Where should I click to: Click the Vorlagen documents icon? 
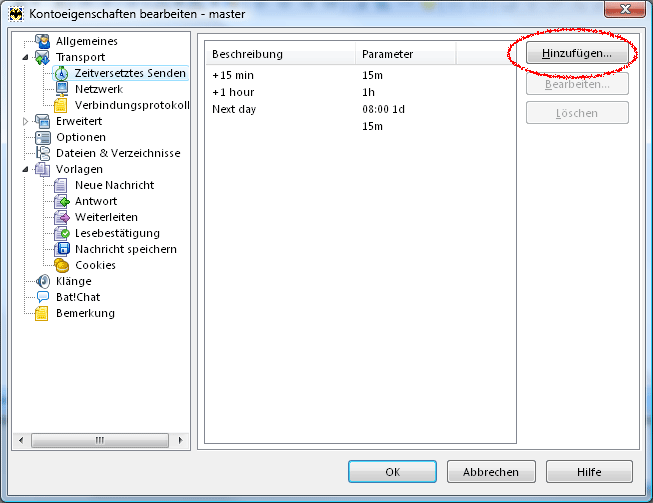click(x=42, y=169)
